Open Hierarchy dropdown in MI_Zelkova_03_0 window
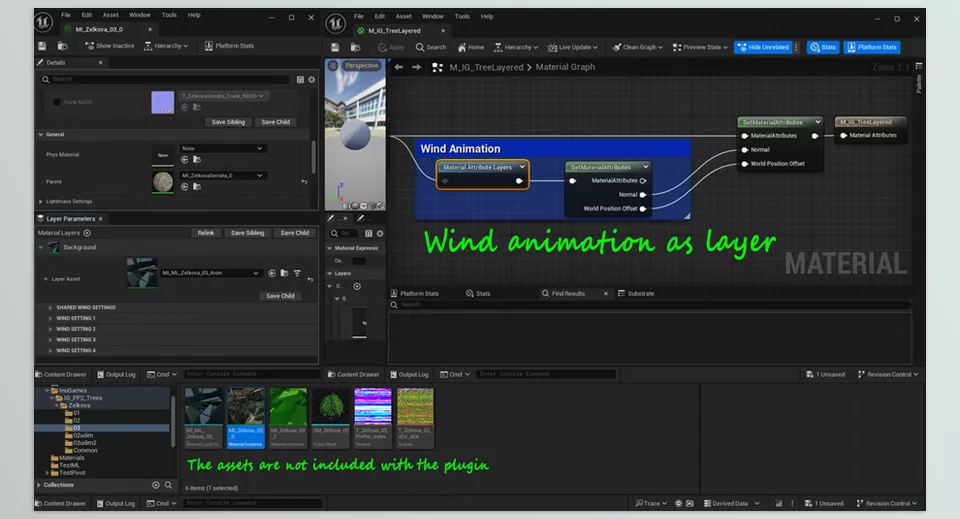Screen dimensions: 960x519 click(x=166, y=46)
